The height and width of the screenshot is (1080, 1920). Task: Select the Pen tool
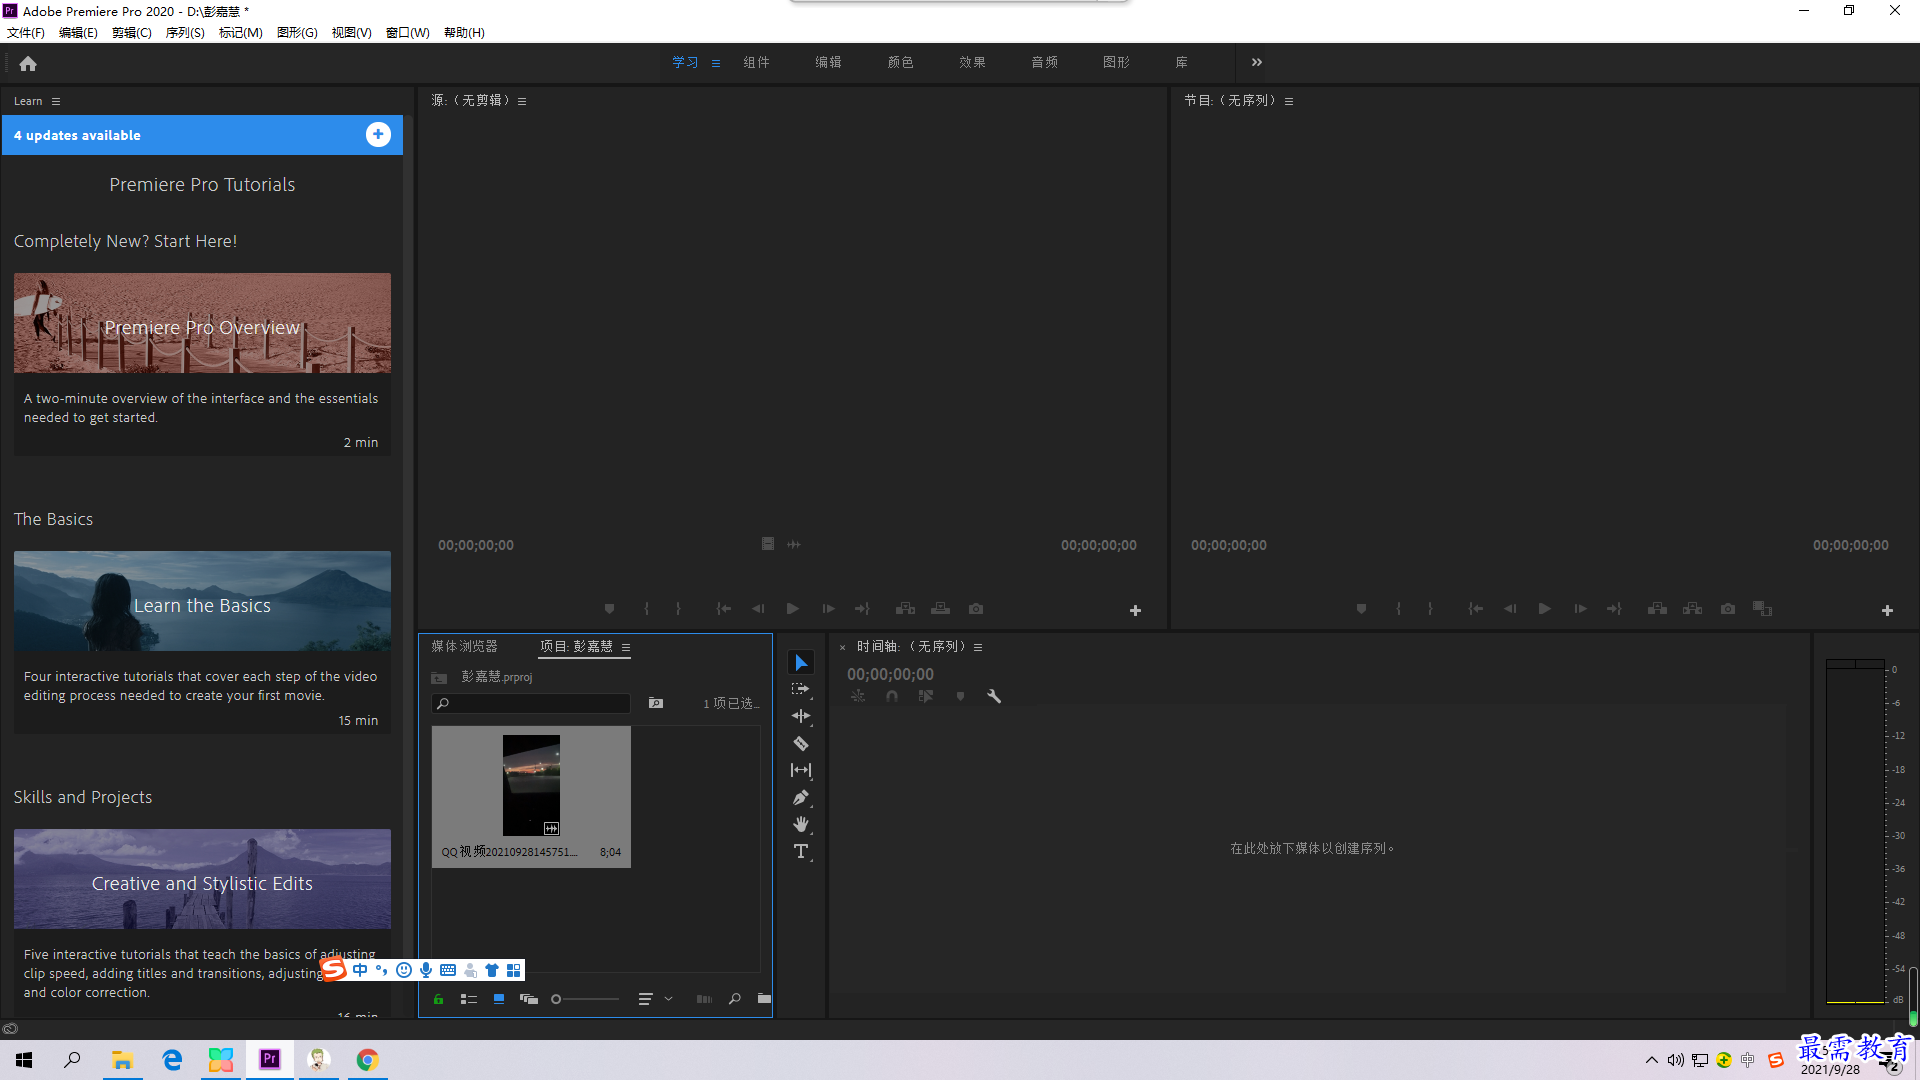(x=801, y=797)
